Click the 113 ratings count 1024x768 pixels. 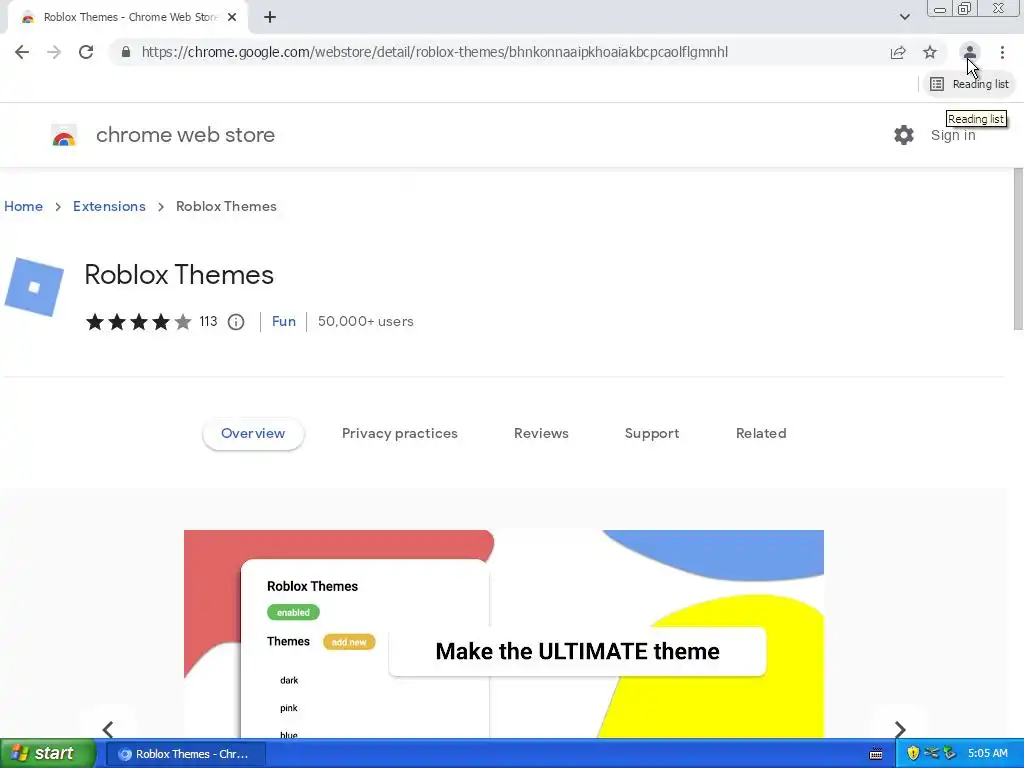click(x=208, y=321)
